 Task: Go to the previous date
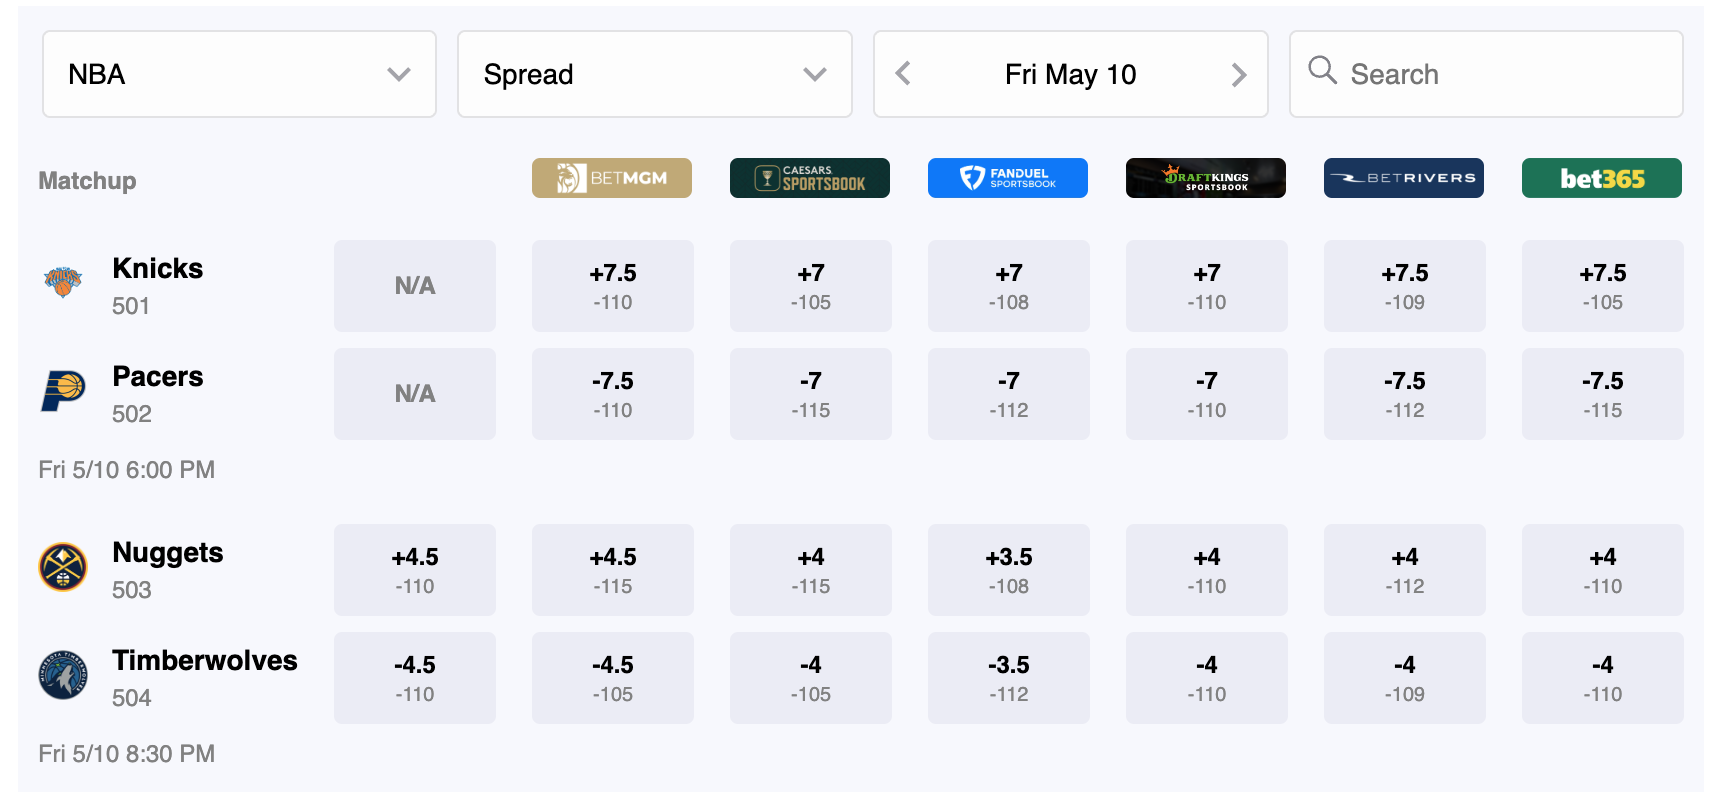coord(903,74)
